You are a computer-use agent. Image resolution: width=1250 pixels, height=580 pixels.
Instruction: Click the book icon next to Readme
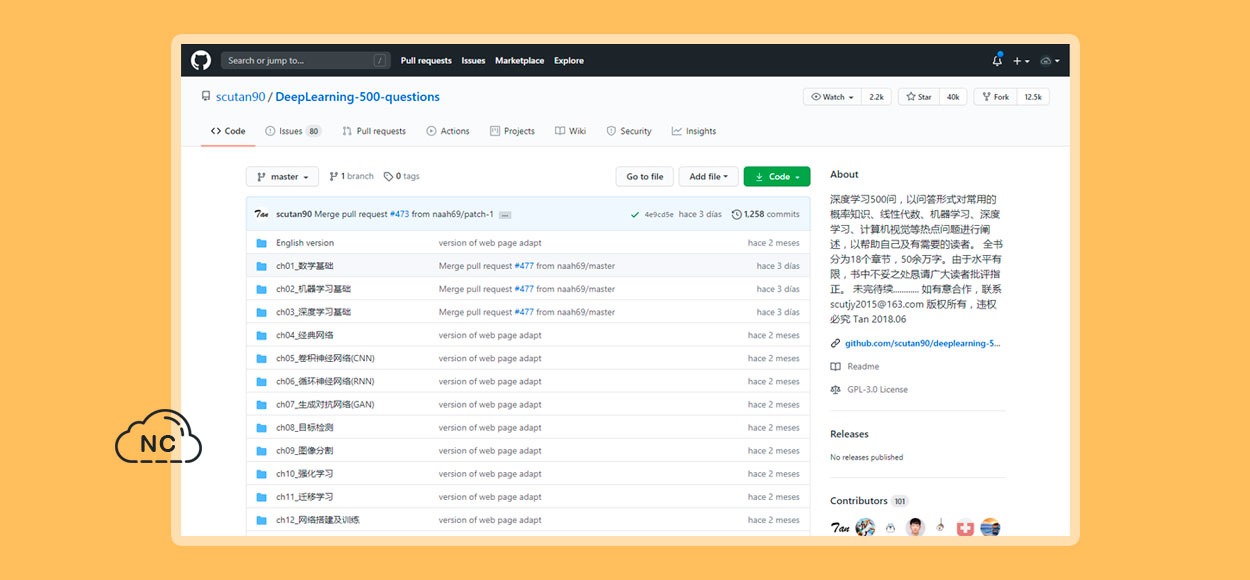coord(836,367)
